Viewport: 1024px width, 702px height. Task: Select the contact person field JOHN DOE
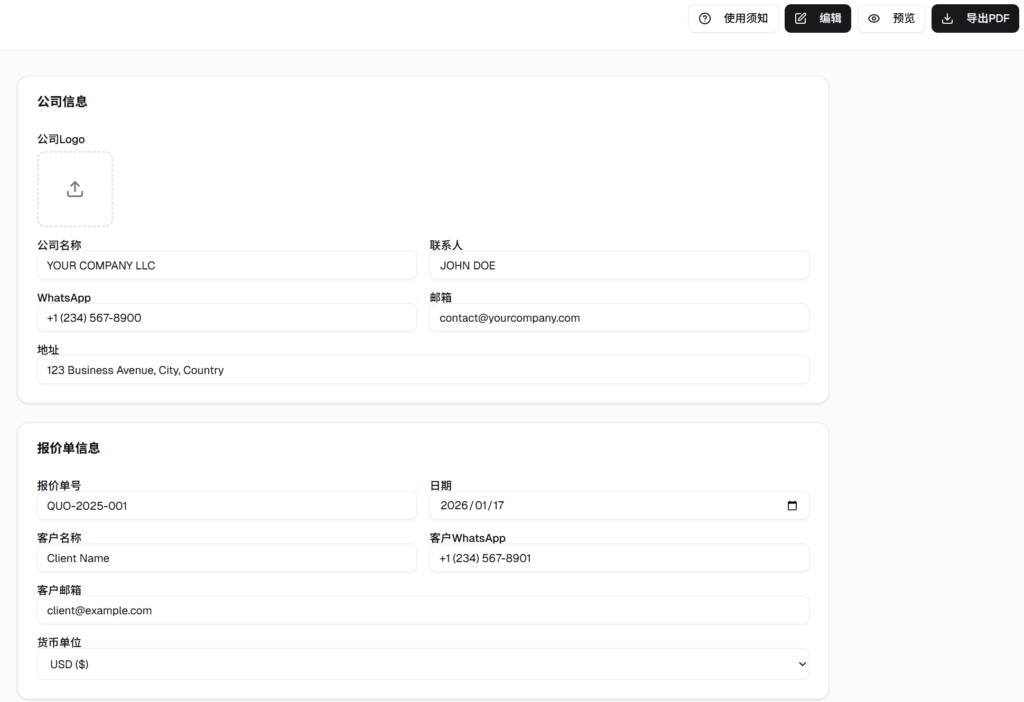(619, 266)
